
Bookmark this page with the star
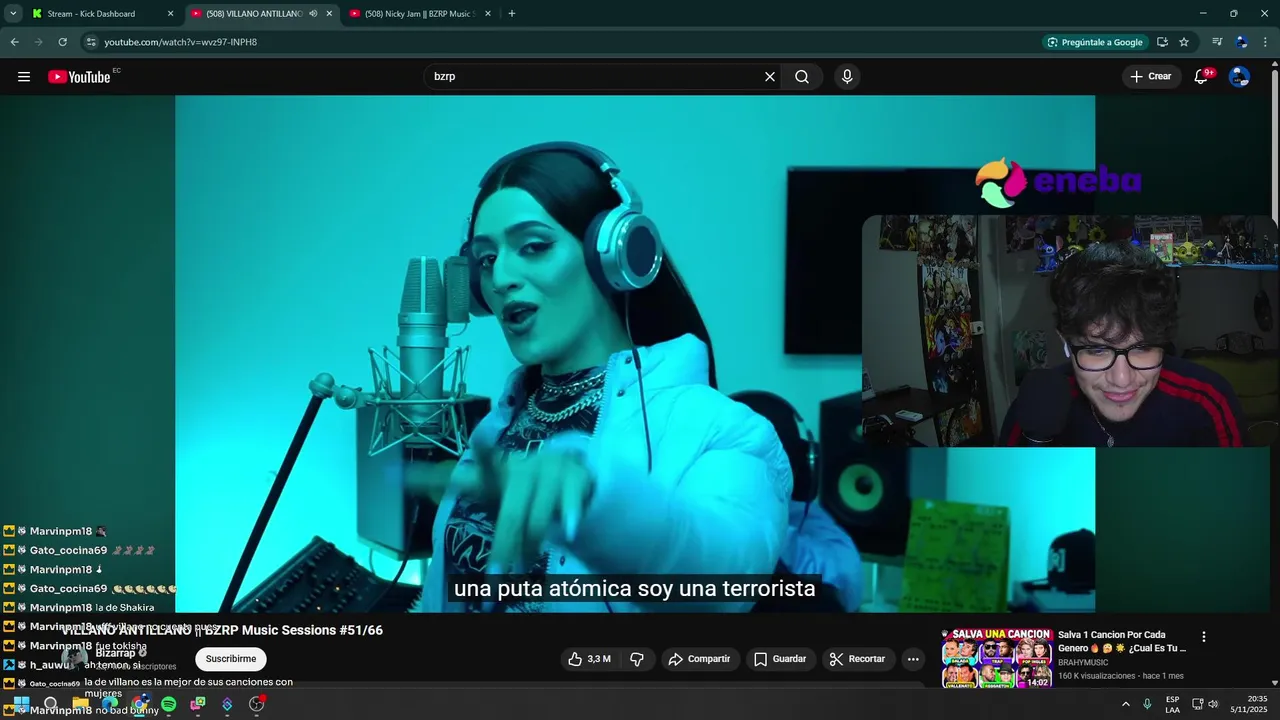click(x=1184, y=42)
